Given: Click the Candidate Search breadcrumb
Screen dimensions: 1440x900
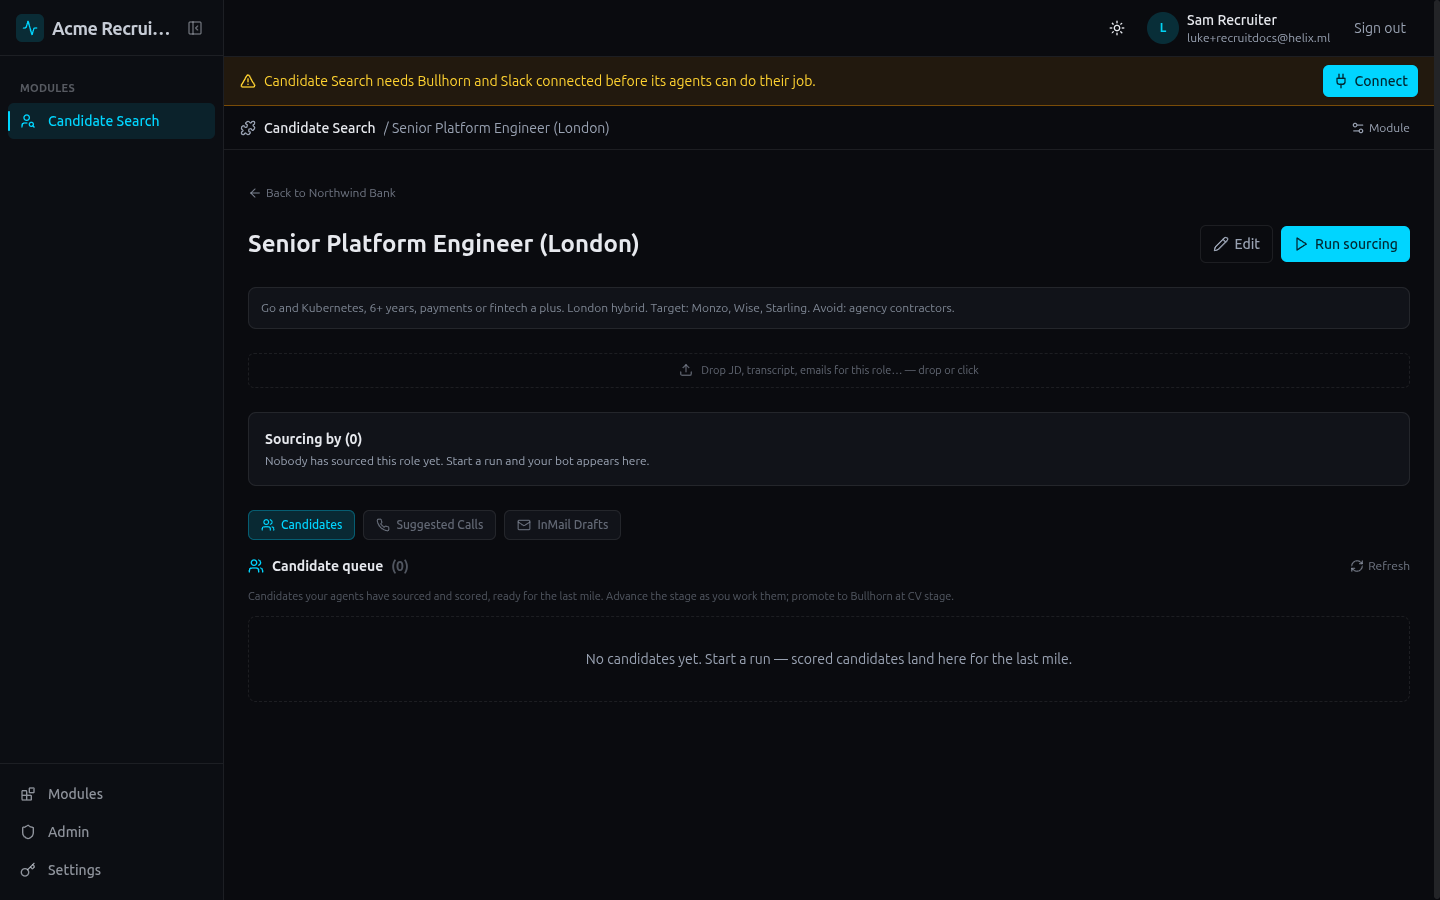Looking at the screenshot, I should pos(319,128).
